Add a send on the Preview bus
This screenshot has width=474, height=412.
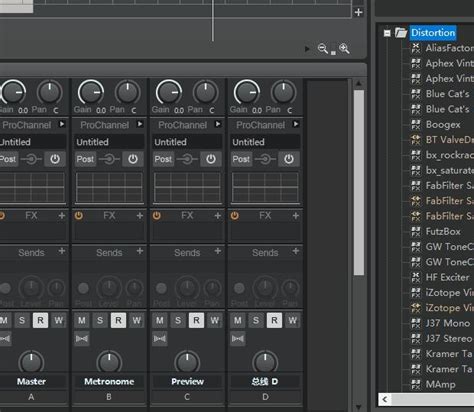click(218, 251)
